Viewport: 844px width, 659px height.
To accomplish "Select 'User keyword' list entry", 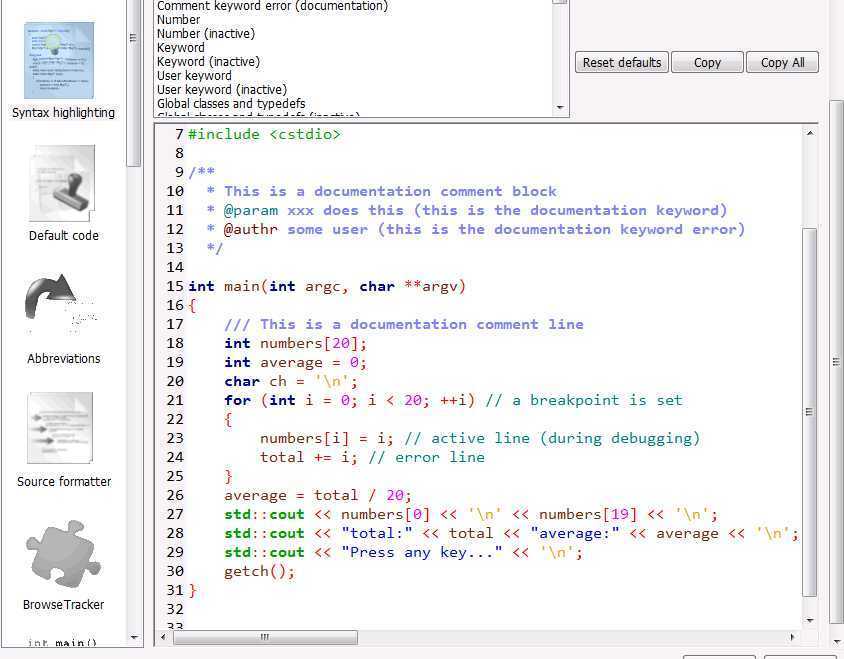I will (x=194, y=75).
